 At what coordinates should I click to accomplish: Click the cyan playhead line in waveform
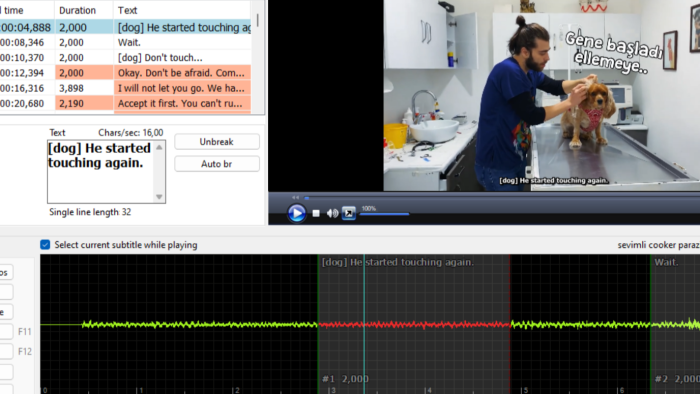tap(364, 324)
